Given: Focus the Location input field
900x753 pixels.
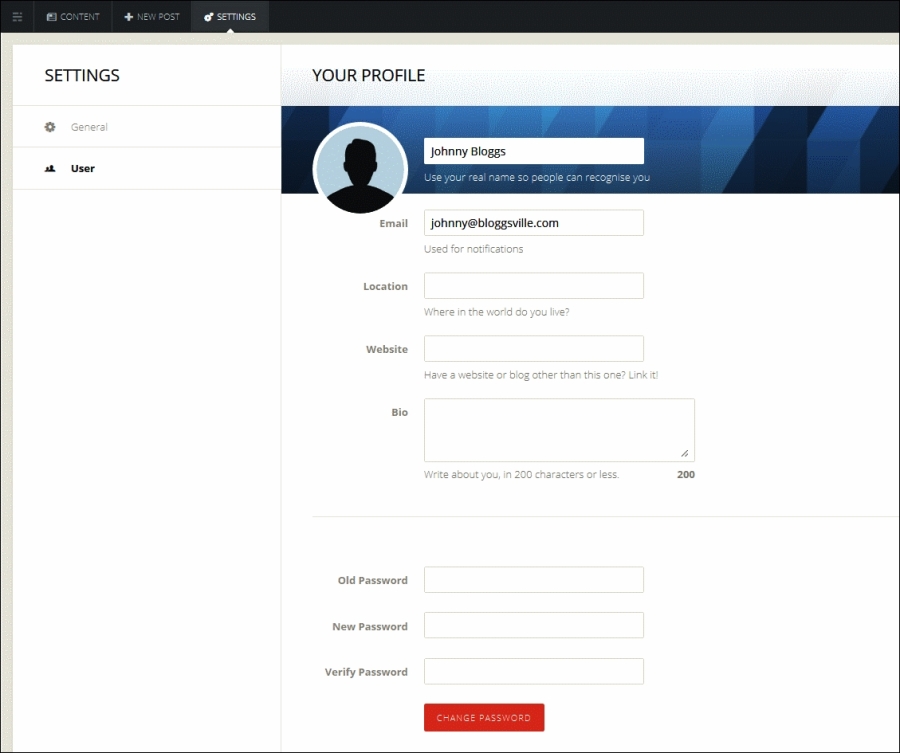Looking at the screenshot, I should tap(534, 286).
